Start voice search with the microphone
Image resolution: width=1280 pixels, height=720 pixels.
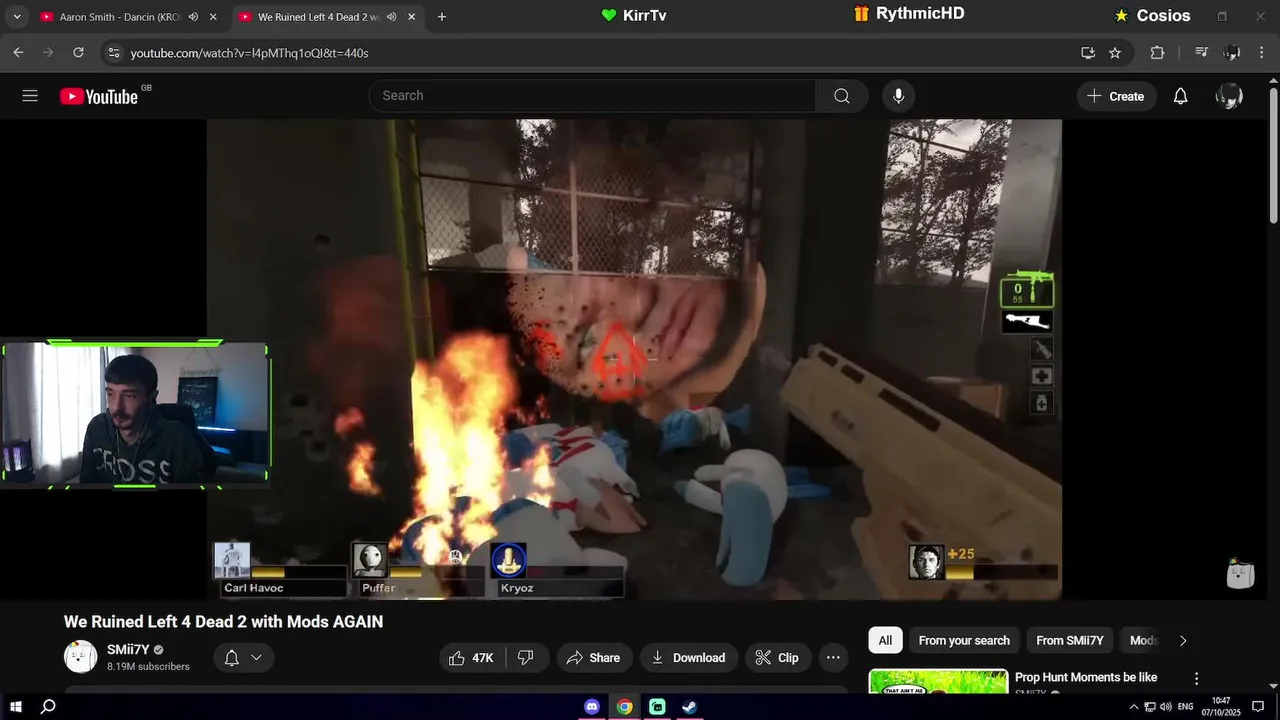click(898, 96)
